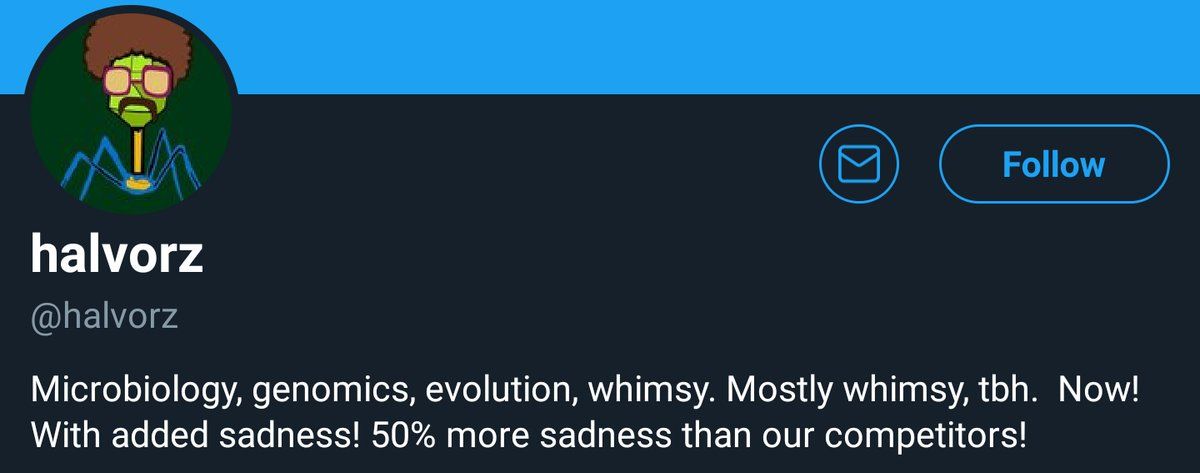
Task: Open the direct message envelope icon
Action: click(859, 164)
